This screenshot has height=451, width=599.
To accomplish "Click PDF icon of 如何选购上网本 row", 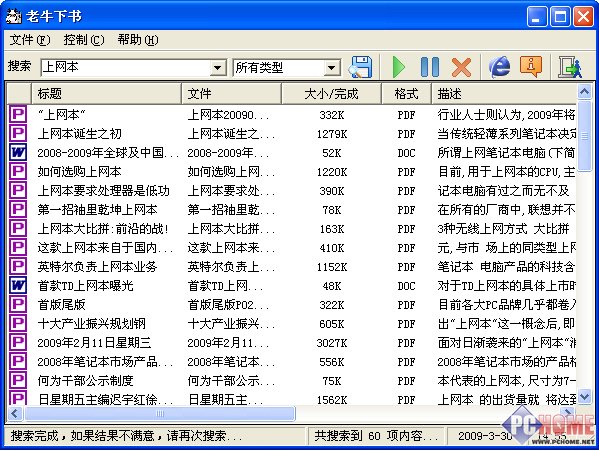I will tap(18, 171).
